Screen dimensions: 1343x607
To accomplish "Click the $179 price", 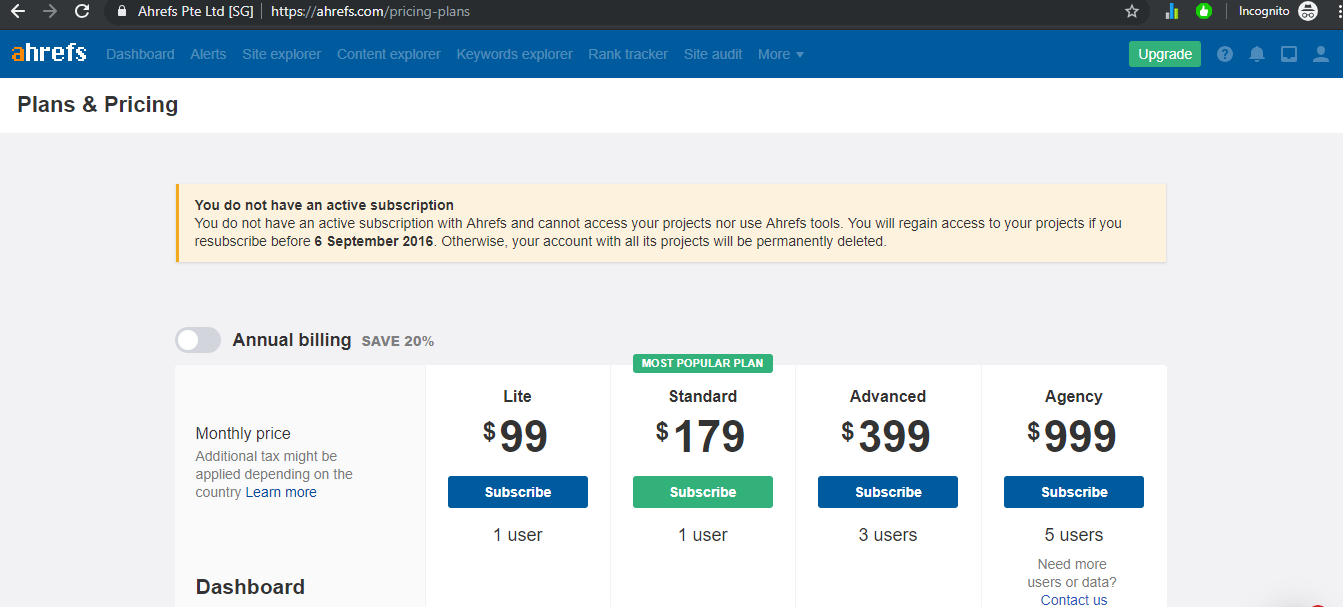I will (x=701, y=436).
